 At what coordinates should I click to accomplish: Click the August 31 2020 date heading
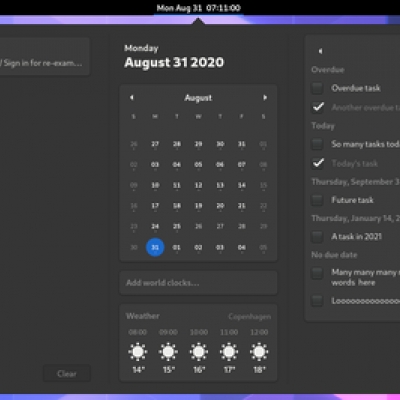point(174,62)
